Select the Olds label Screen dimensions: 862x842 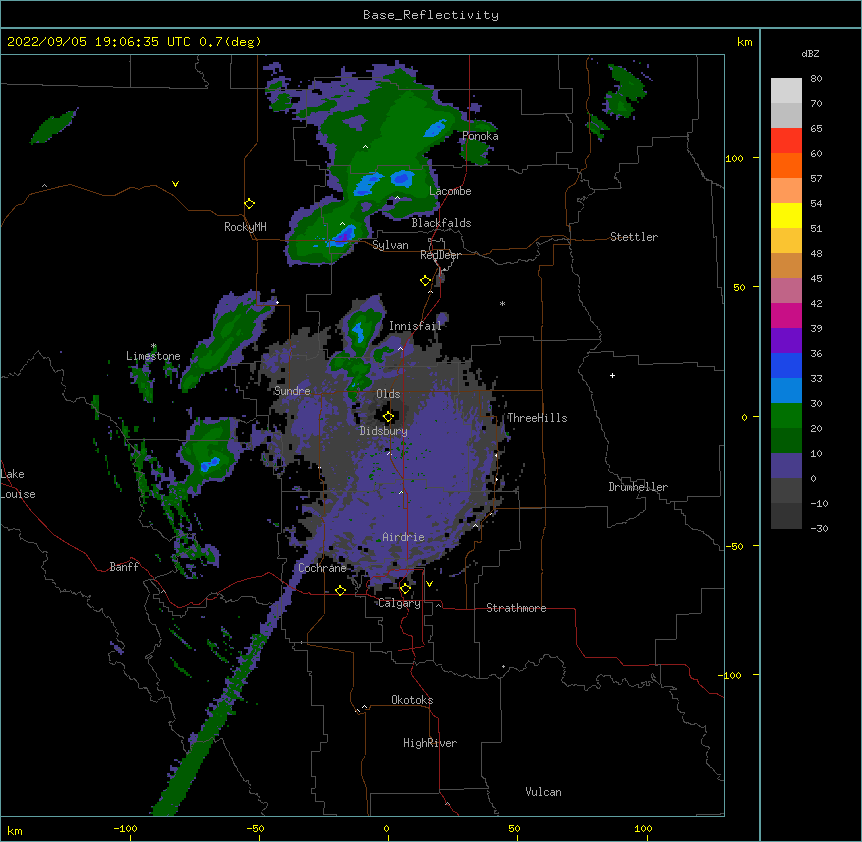click(x=388, y=394)
